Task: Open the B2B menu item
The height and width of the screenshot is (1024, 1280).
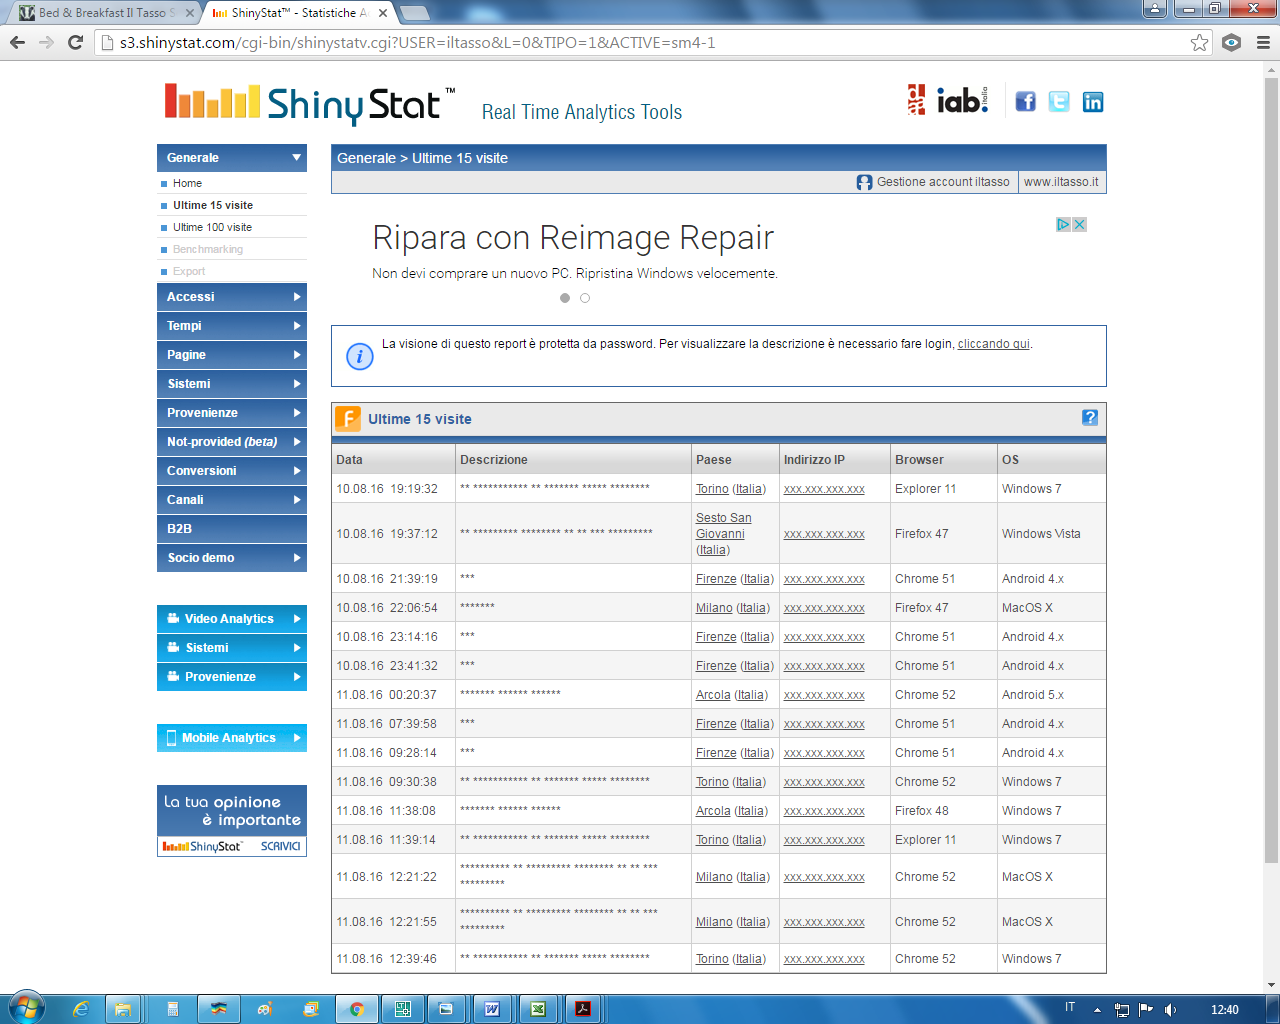Action: (x=232, y=529)
